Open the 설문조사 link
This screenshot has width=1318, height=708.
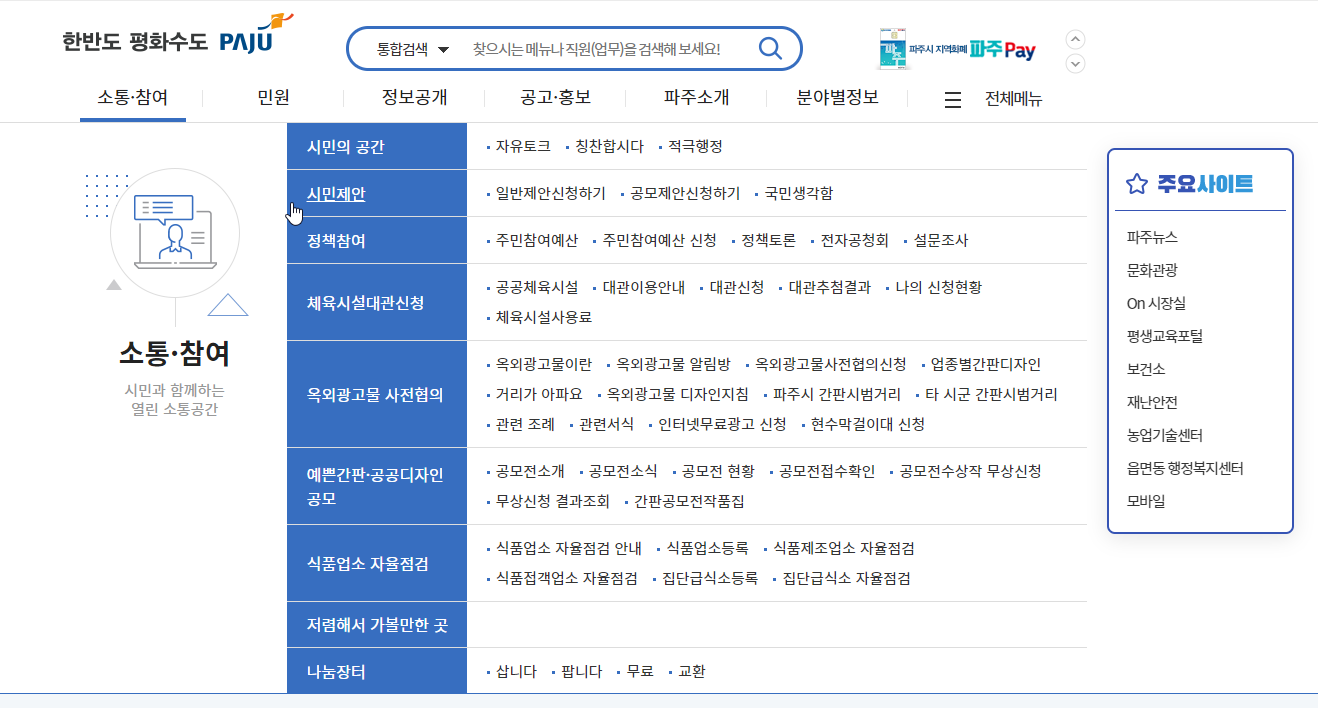point(940,240)
